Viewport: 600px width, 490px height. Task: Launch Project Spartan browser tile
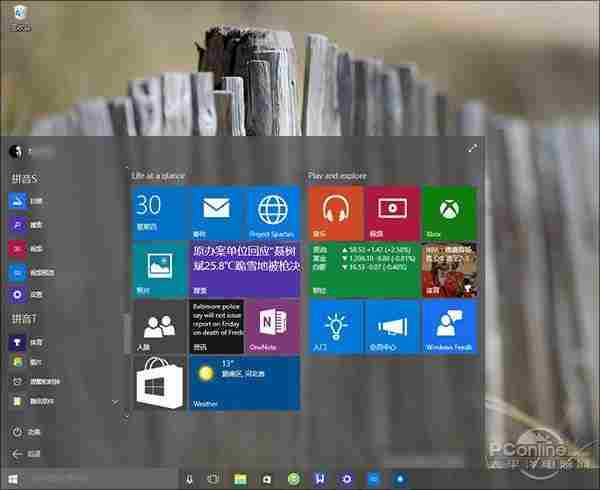tap(273, 214)
